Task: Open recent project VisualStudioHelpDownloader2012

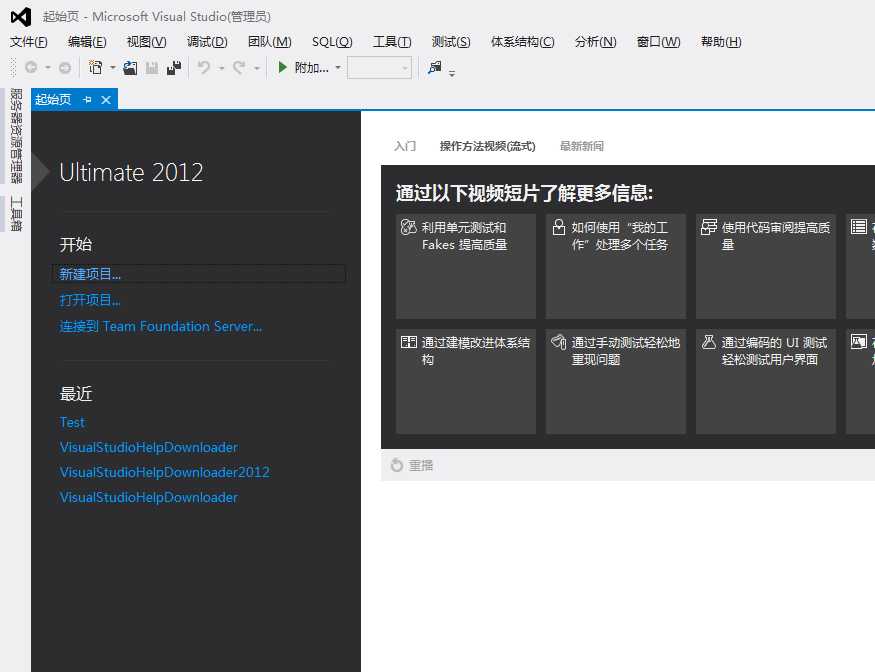Action: point(165,472)
